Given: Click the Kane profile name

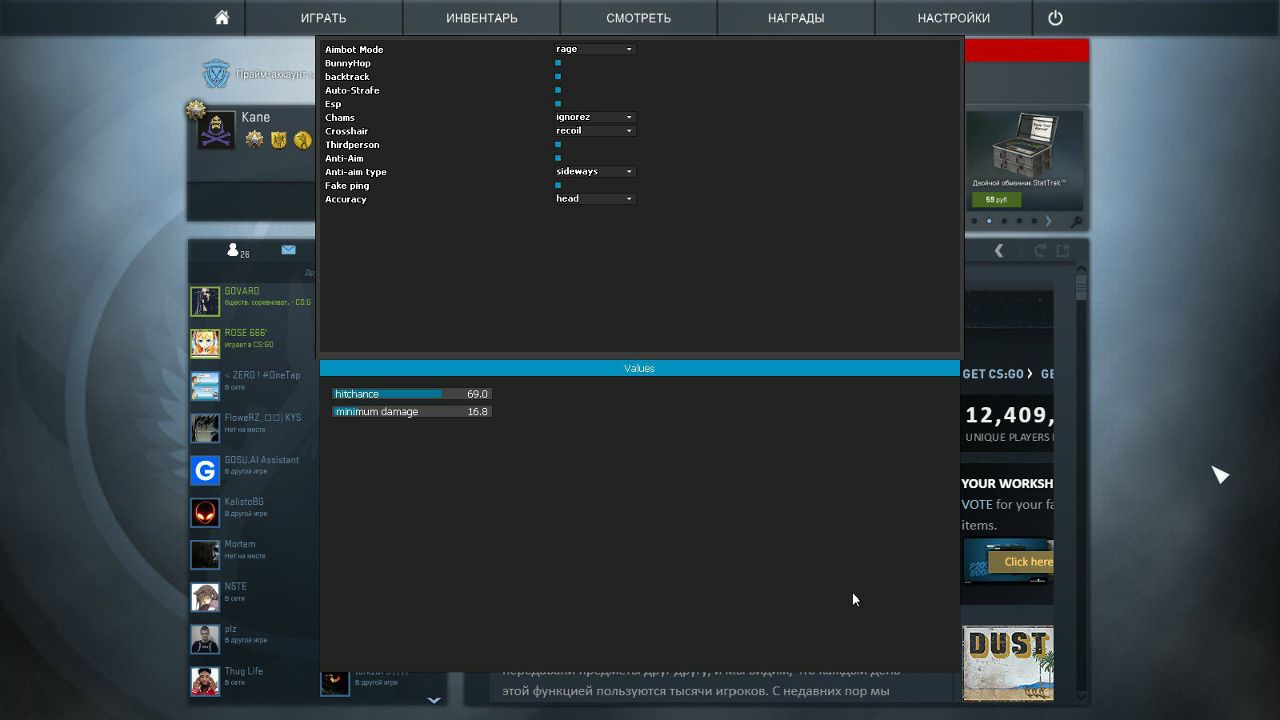Looking at the screenshot, I should (x=256, y=117).
